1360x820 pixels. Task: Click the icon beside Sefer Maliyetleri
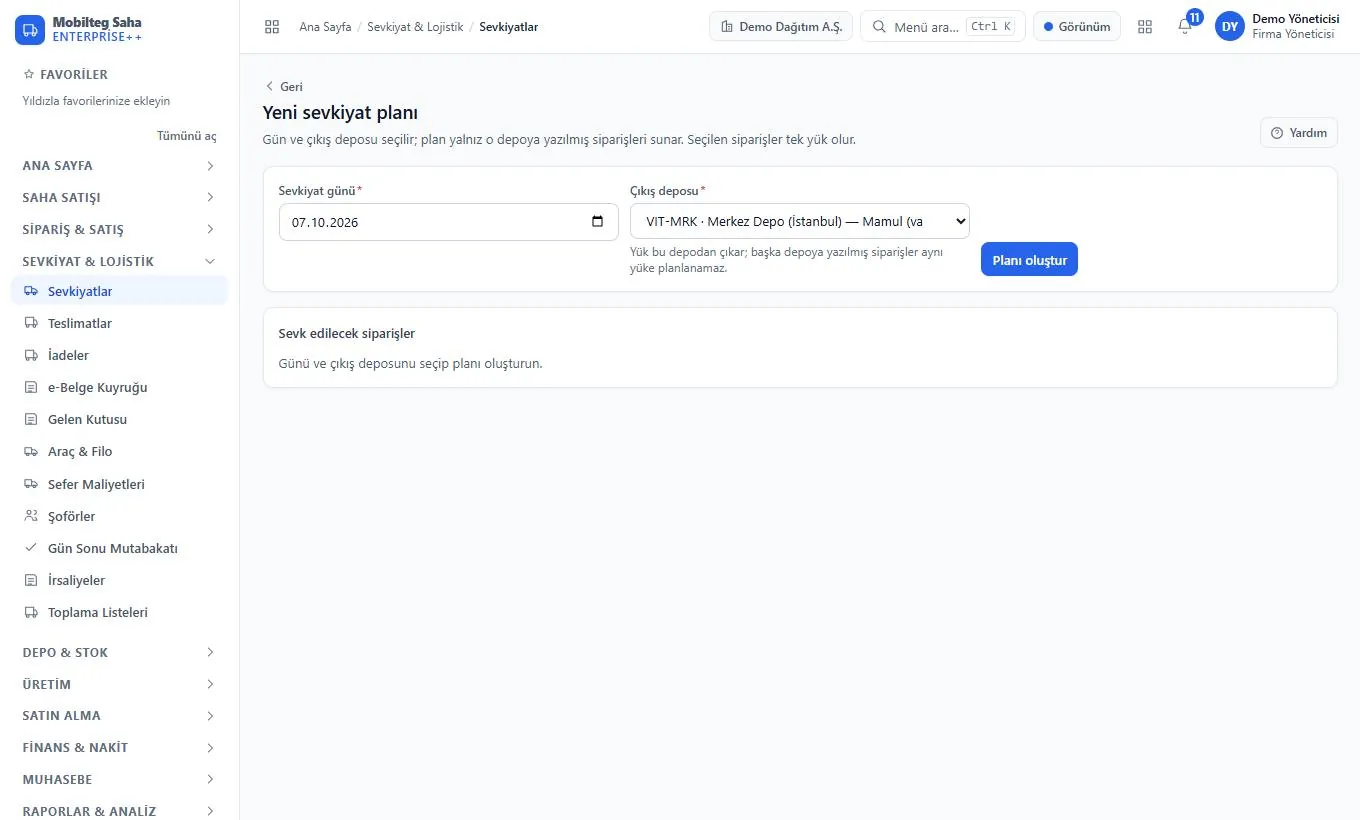30,484
